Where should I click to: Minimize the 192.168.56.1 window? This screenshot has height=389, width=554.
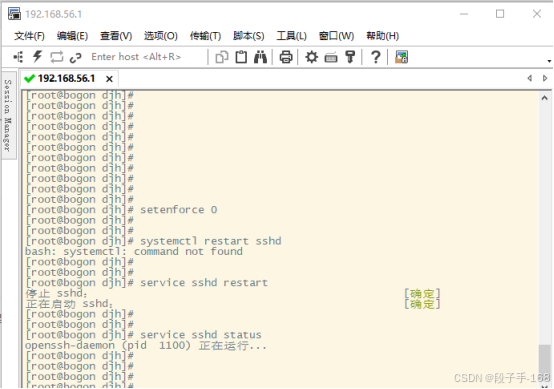coord(464,14)
